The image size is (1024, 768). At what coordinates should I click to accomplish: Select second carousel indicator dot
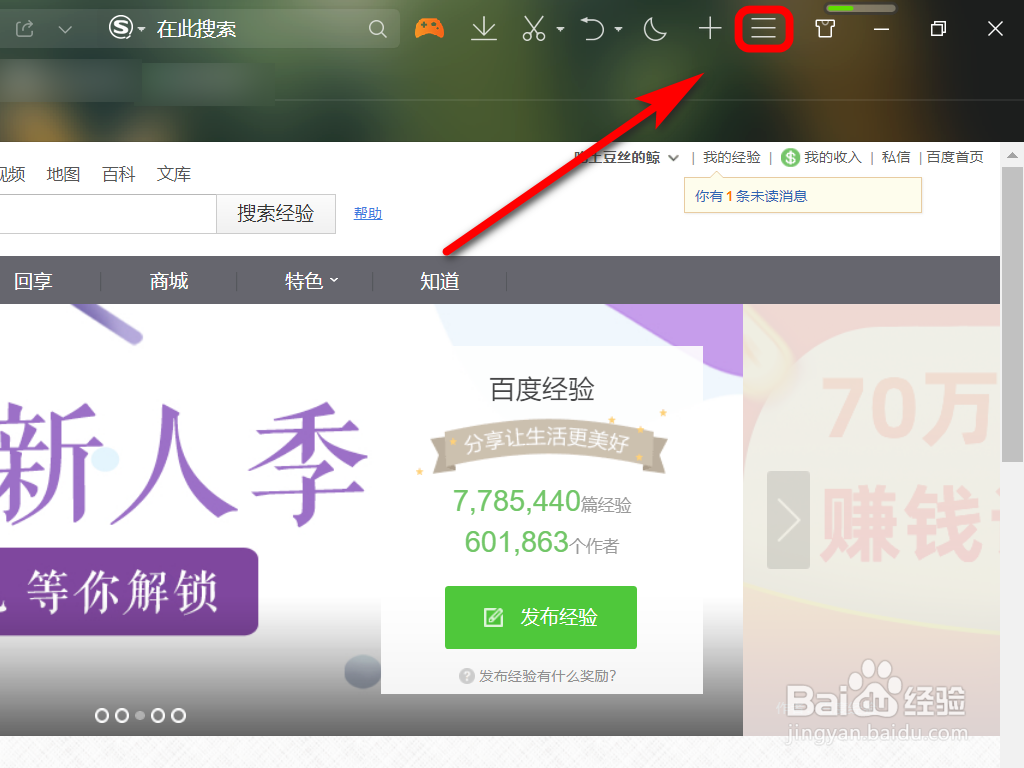[121, 716]
